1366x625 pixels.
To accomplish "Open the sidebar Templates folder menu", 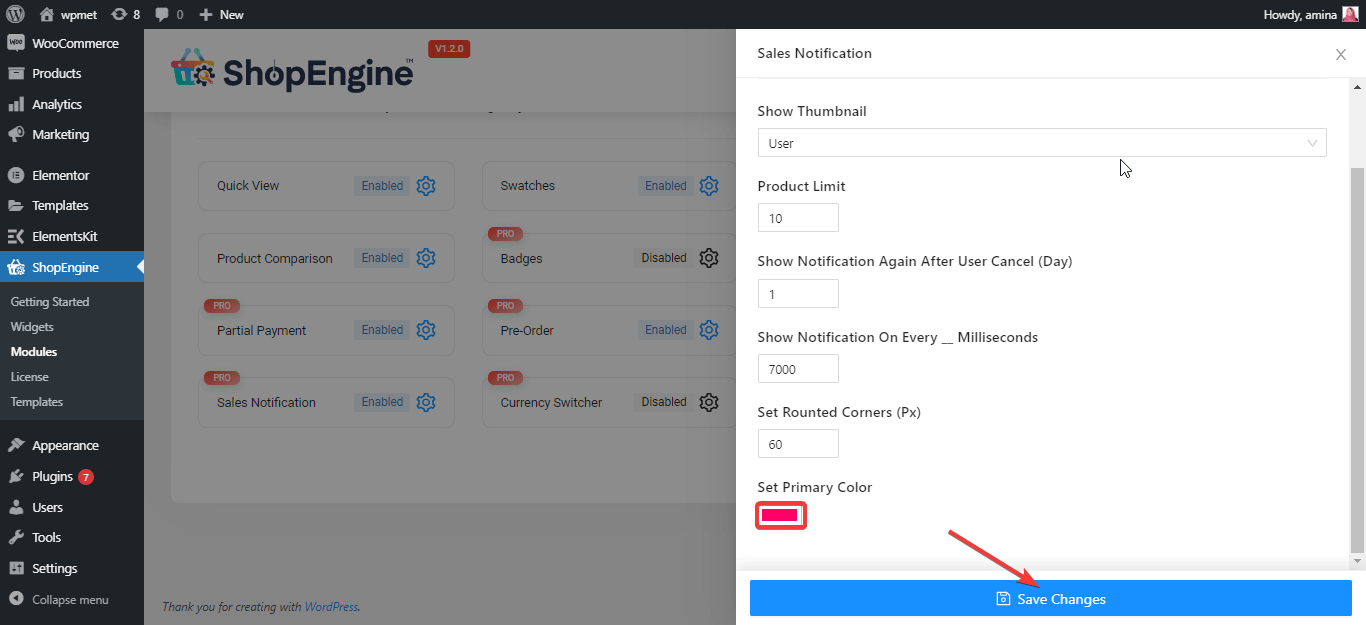I will [72, 205].
